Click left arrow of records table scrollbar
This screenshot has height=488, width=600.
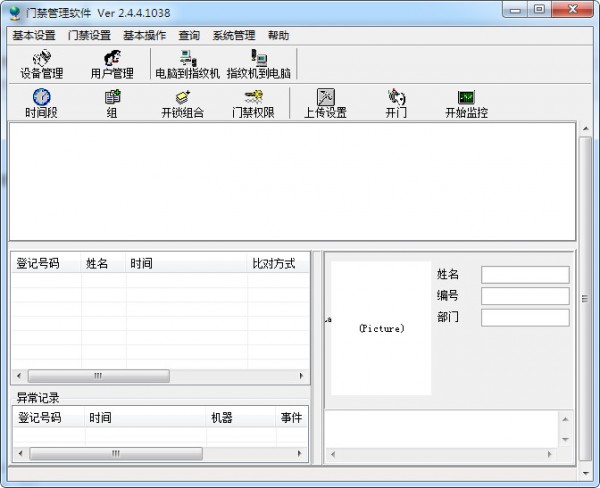[19, 376]
